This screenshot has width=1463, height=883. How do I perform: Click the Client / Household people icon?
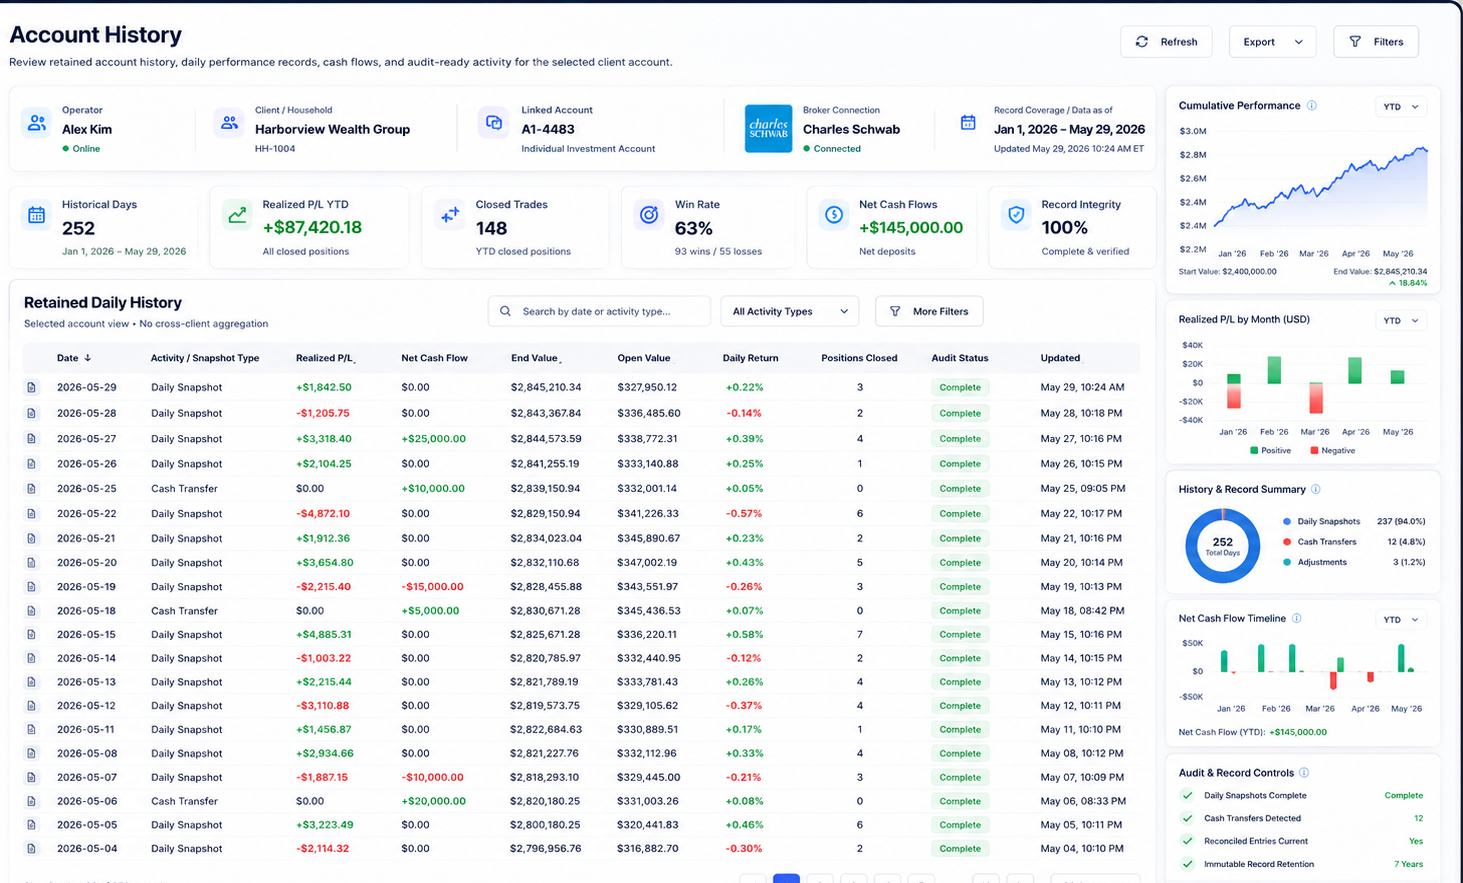click(x=229, y=123)
